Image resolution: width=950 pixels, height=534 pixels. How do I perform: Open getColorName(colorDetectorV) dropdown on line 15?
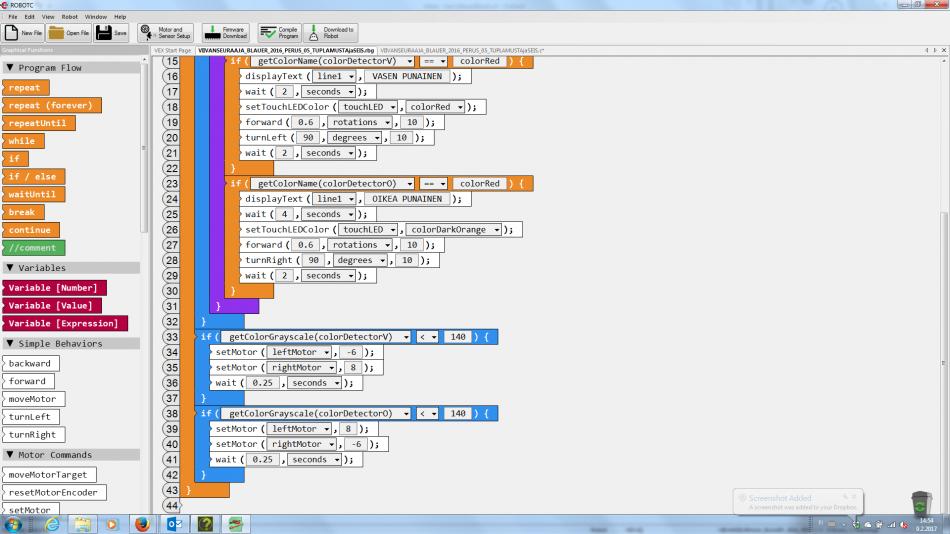(x=410, y=61)
